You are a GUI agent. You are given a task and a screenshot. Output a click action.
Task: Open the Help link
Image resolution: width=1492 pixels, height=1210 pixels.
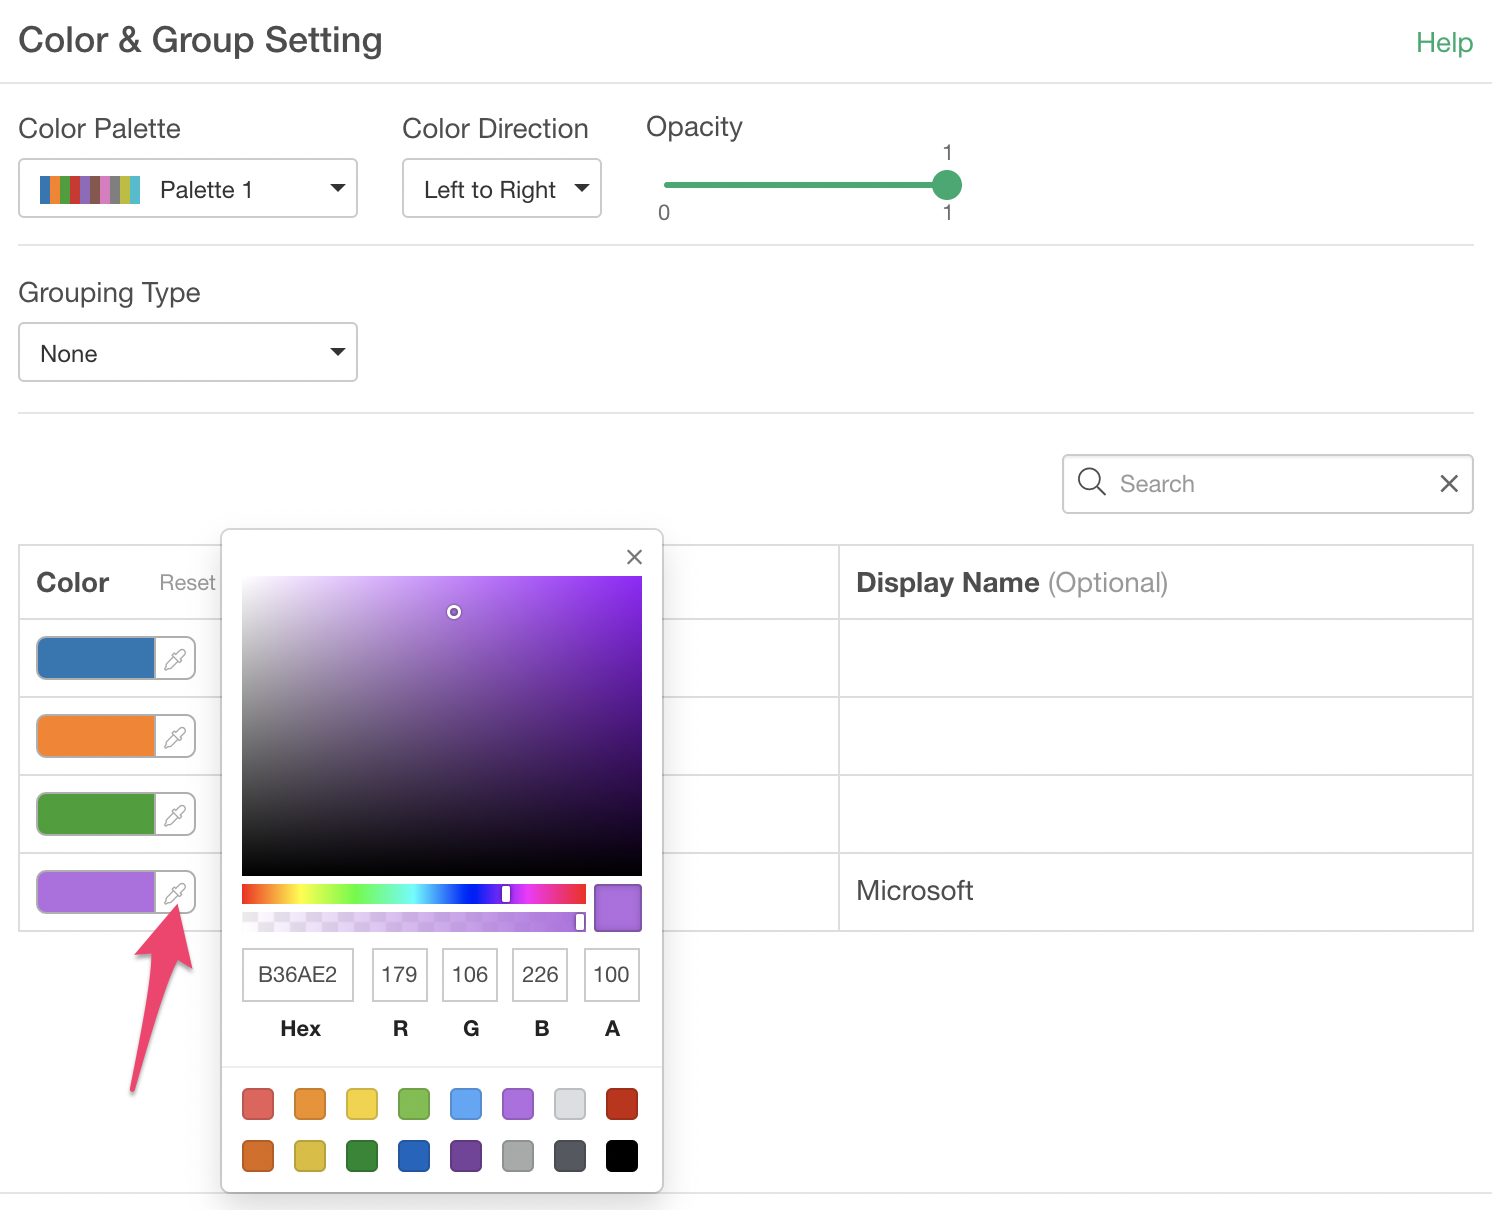tap(1444, 42)
